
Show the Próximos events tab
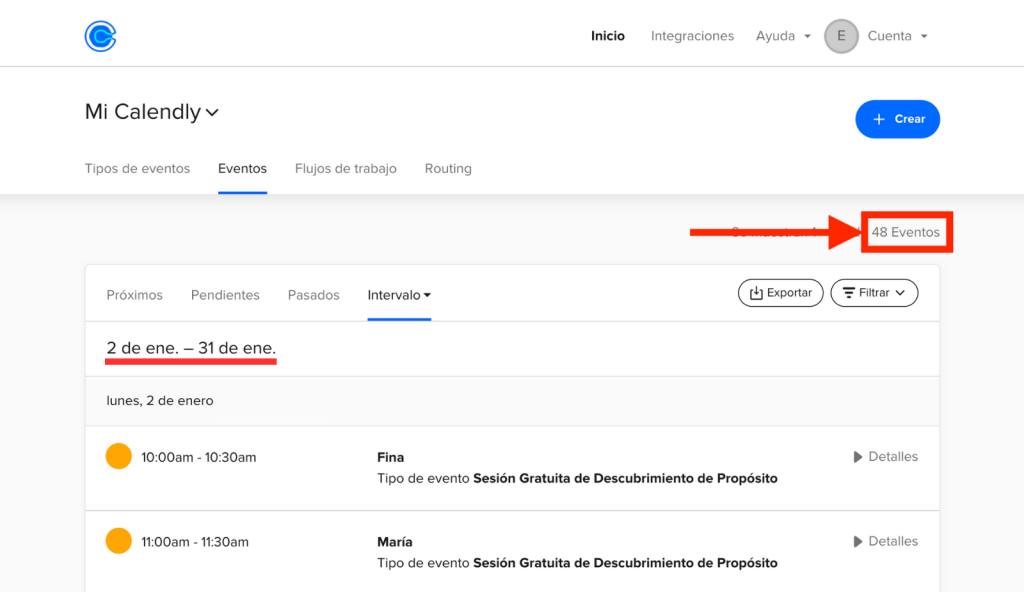pos(134,295)
